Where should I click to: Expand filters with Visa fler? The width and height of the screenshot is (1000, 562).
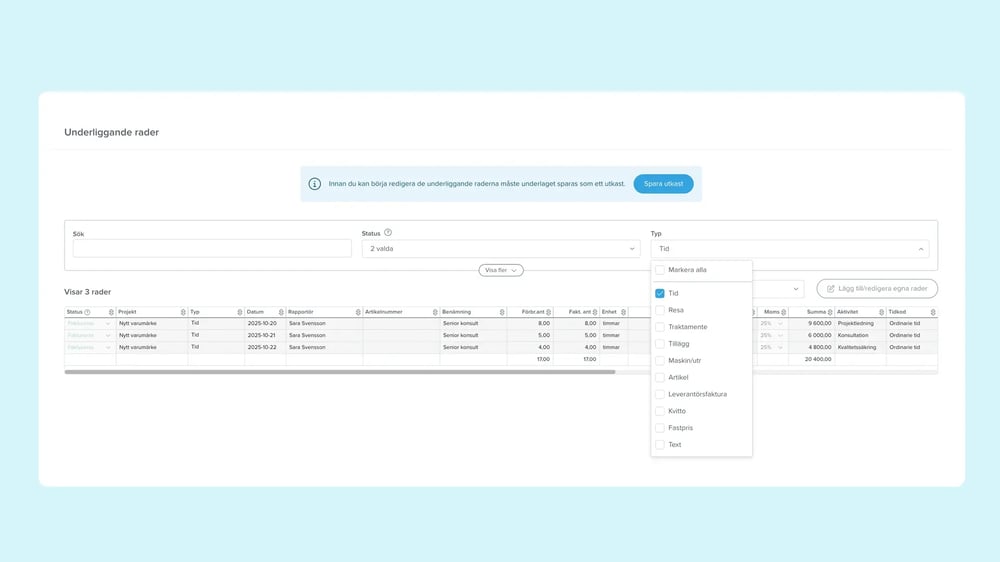500,270
